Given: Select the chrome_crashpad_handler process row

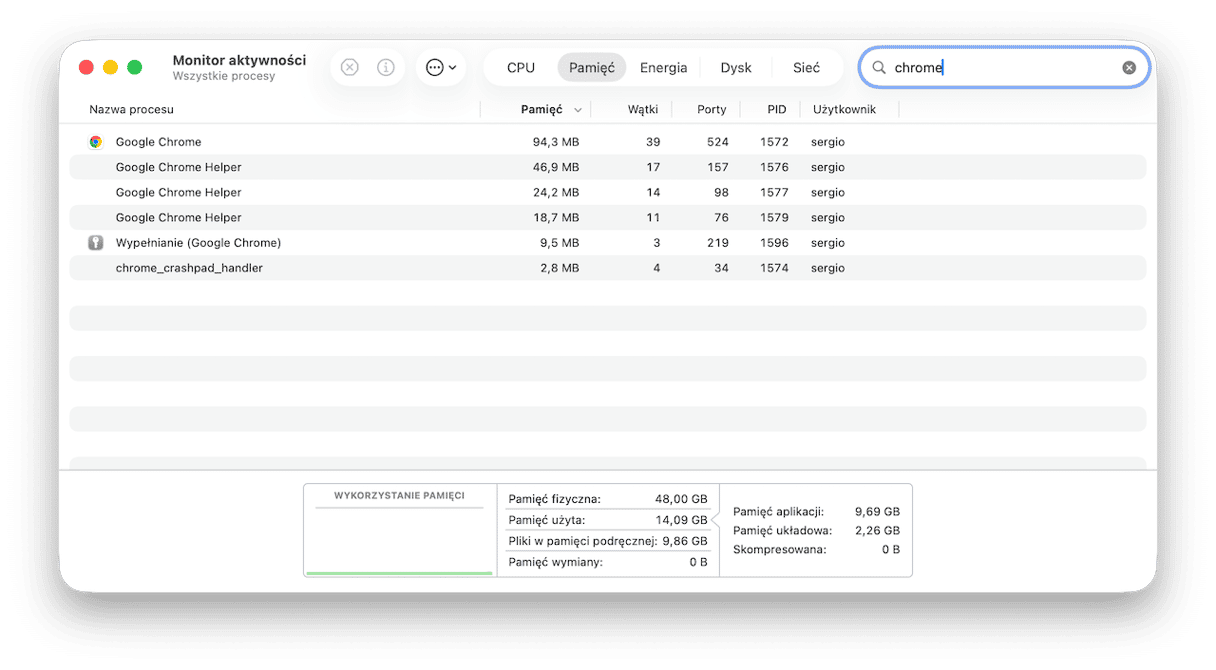Looking at the screenshot, I should pyautogui.click(x=608, y=268).
